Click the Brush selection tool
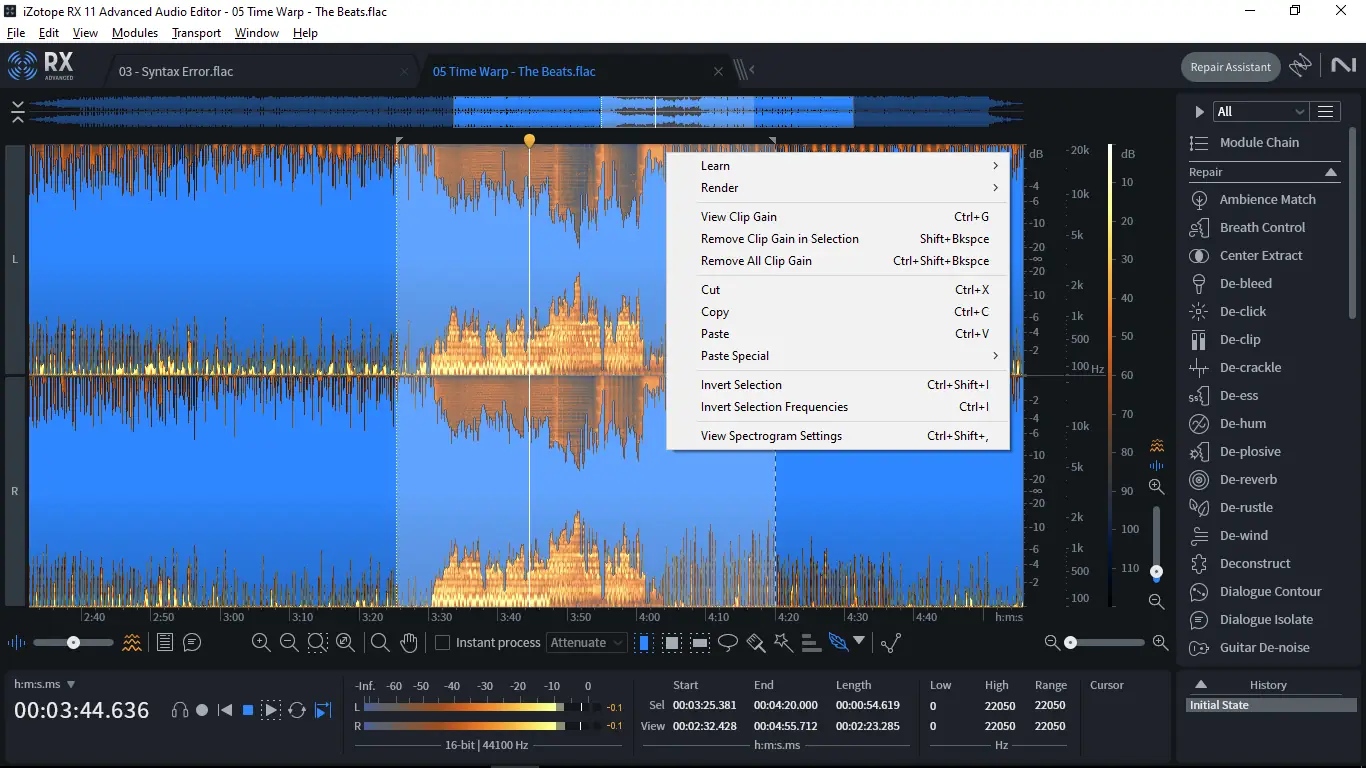Screen dimensions: 1366x768 point(756,643)
